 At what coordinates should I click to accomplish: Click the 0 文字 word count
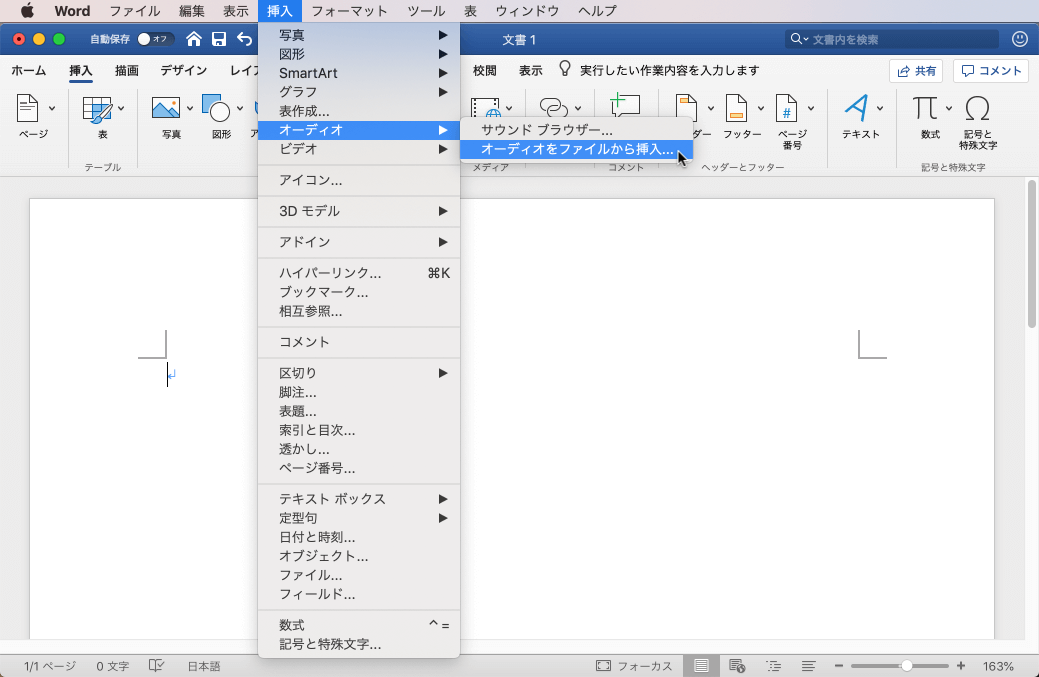113,666
